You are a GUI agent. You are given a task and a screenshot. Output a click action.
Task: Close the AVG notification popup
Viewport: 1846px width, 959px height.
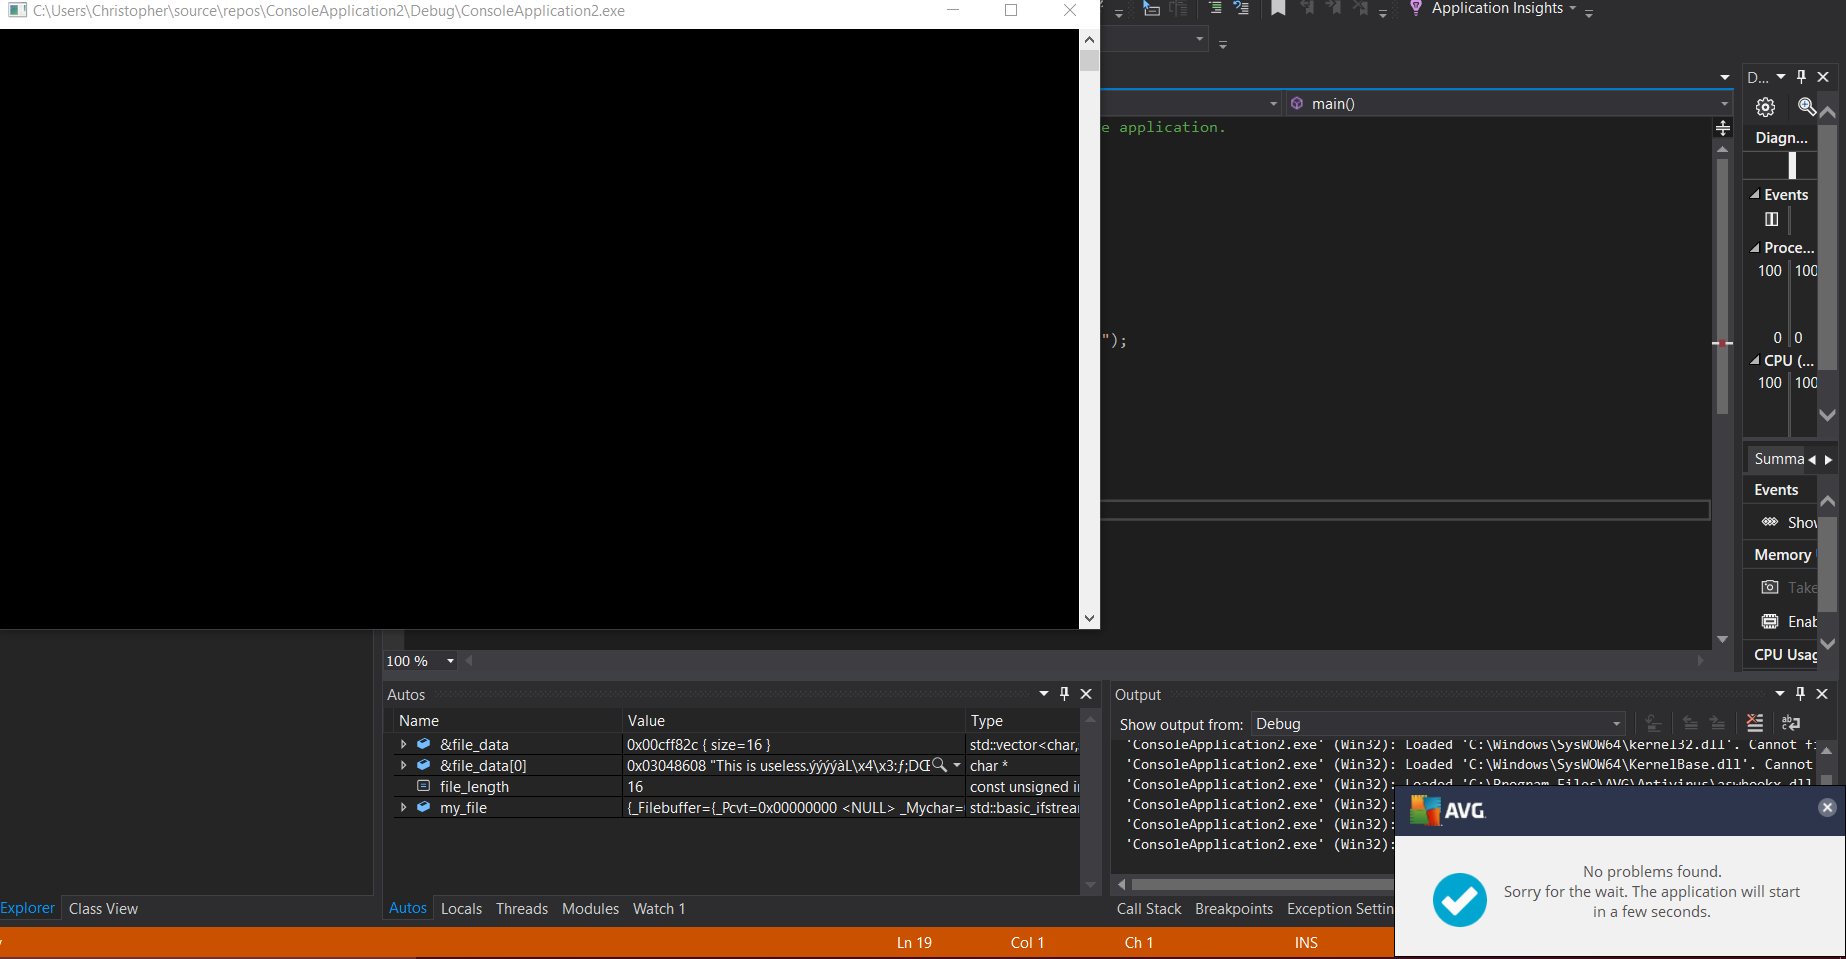pos(1826,807)
